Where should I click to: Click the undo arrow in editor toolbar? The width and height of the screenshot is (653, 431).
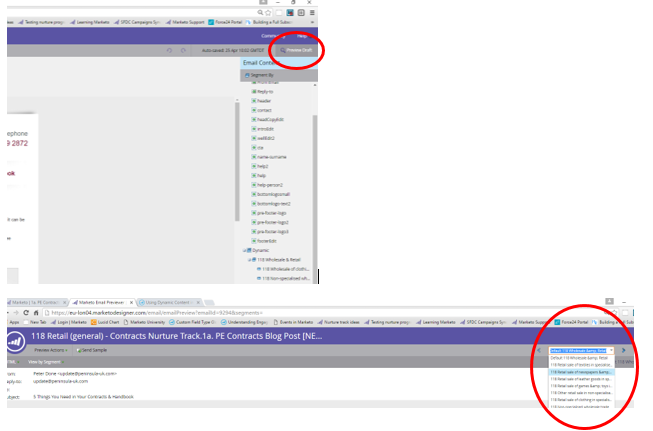169,50
